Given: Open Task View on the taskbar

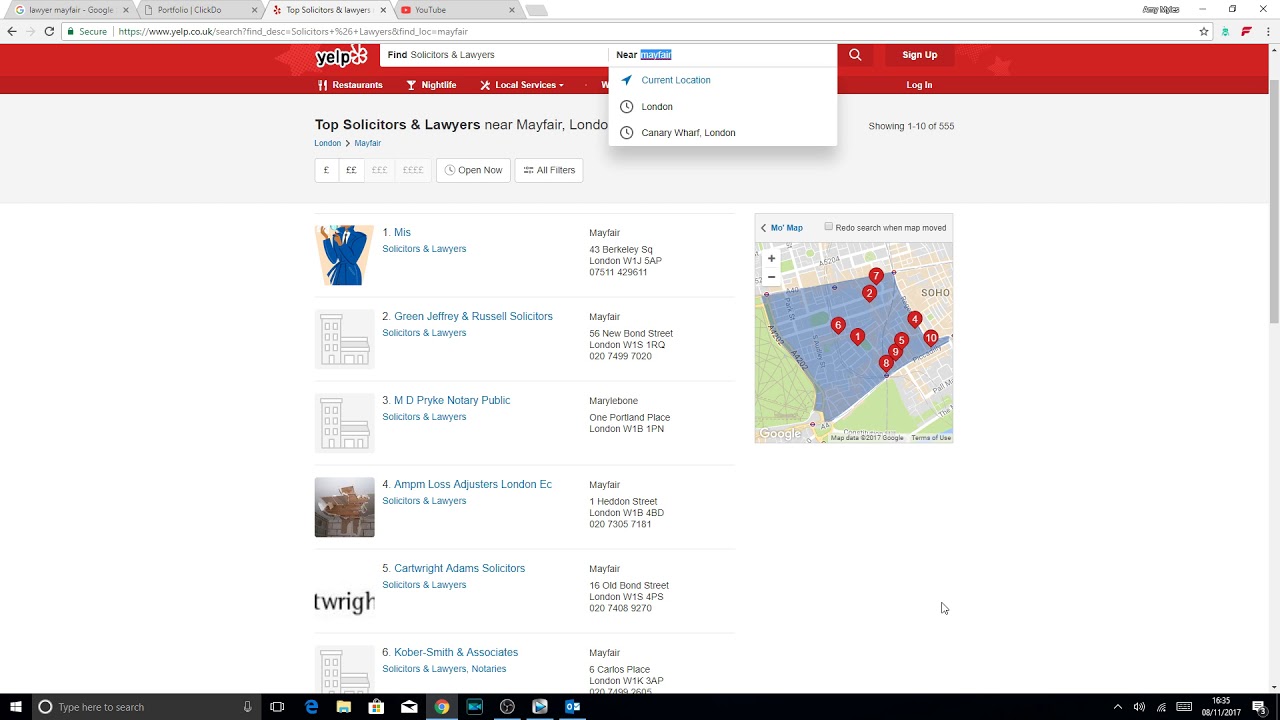Looking at the screenshot, I should tap(277, 707).
